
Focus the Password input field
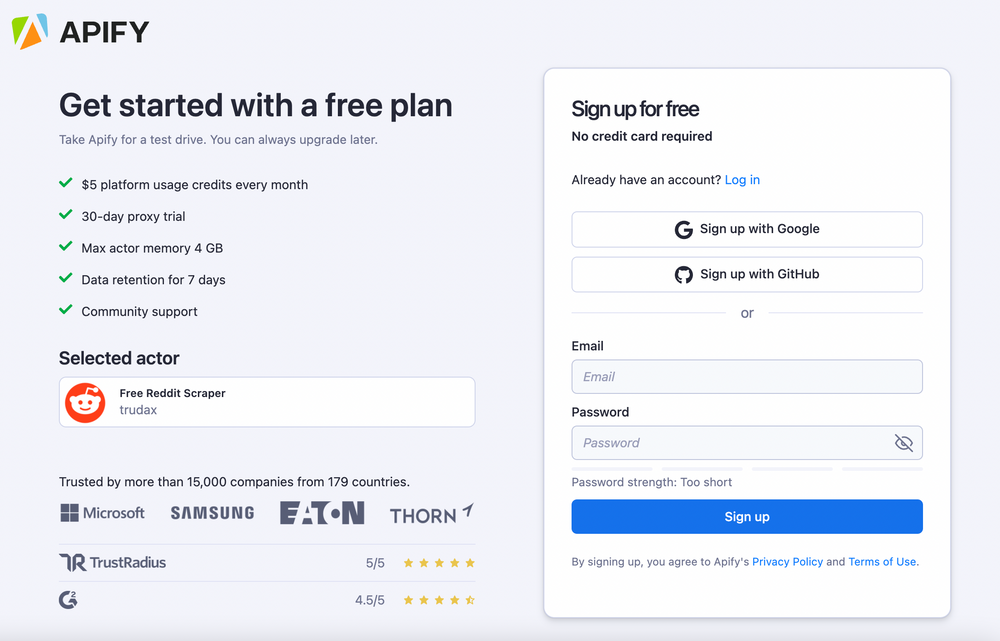click(730, 443)
